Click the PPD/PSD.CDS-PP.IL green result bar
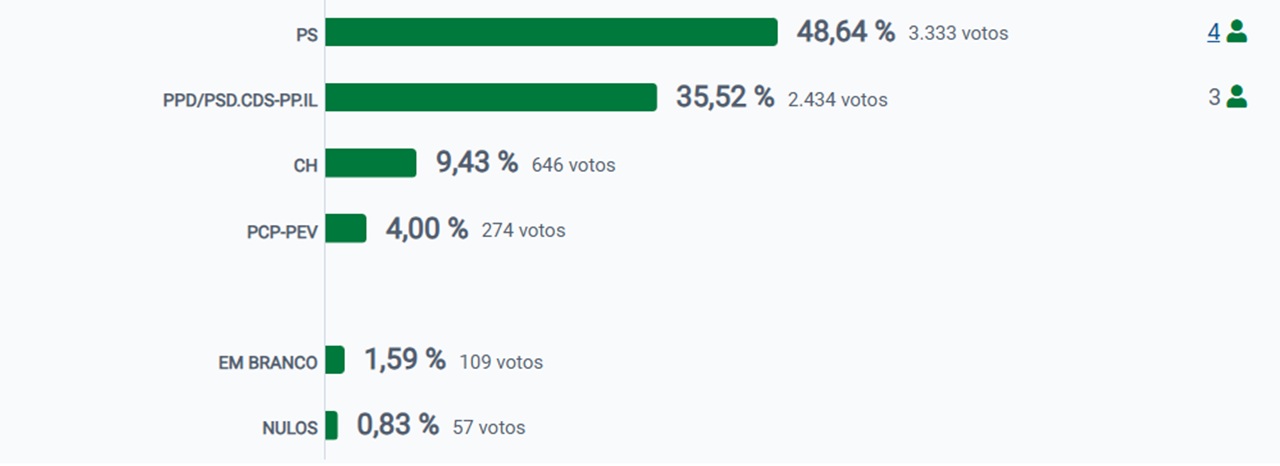The height and width of the screenshot is (466, 1280). [x=491, y=97]
